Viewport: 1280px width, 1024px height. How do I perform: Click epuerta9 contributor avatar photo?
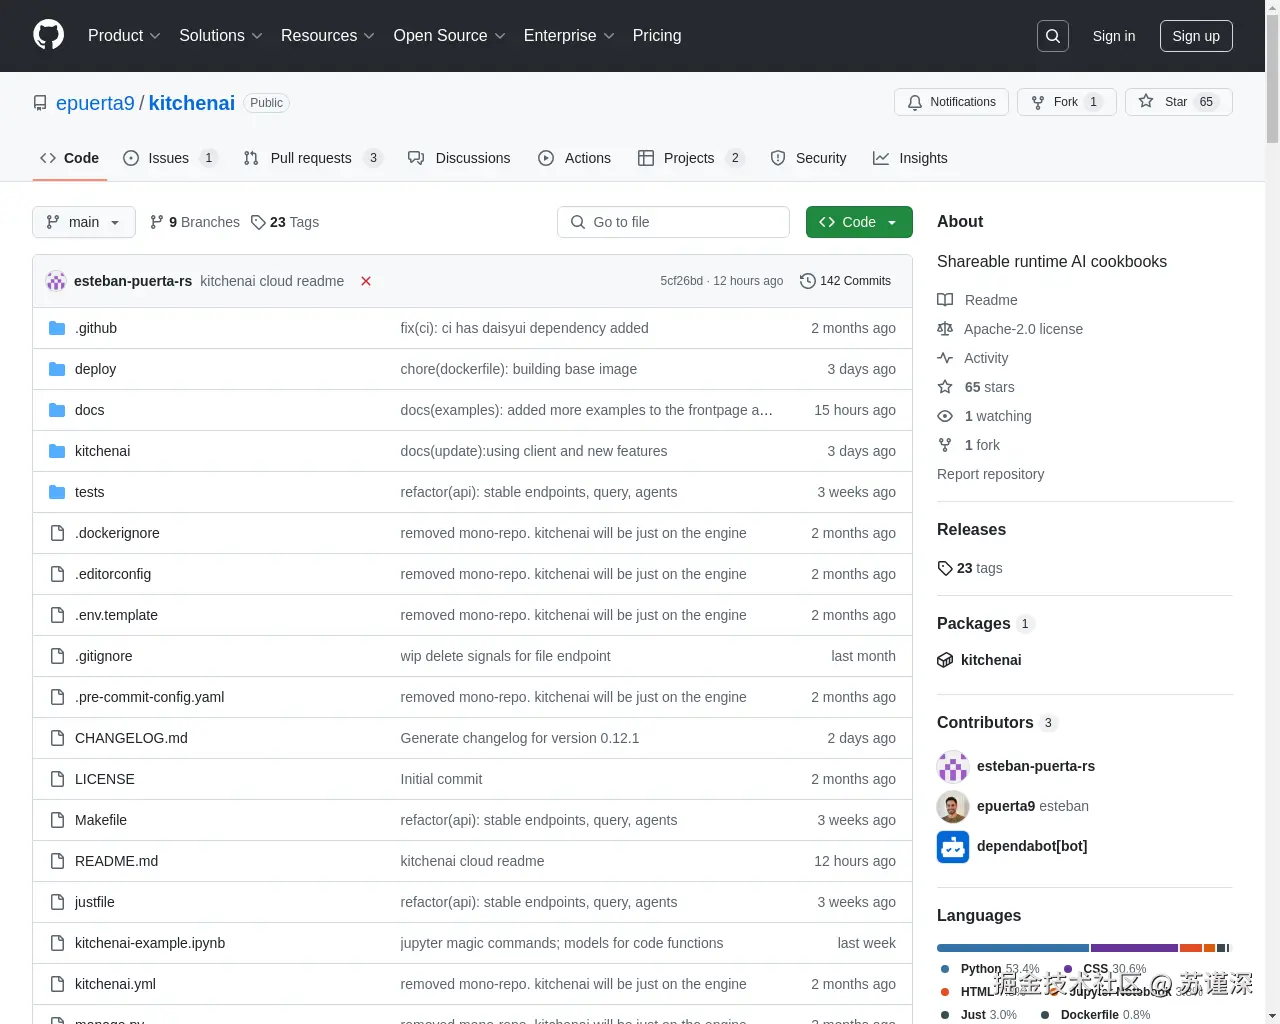pos(953,806)
